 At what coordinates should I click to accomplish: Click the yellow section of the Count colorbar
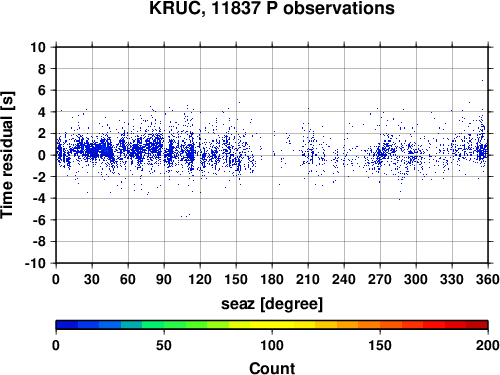tap(272, 325)
